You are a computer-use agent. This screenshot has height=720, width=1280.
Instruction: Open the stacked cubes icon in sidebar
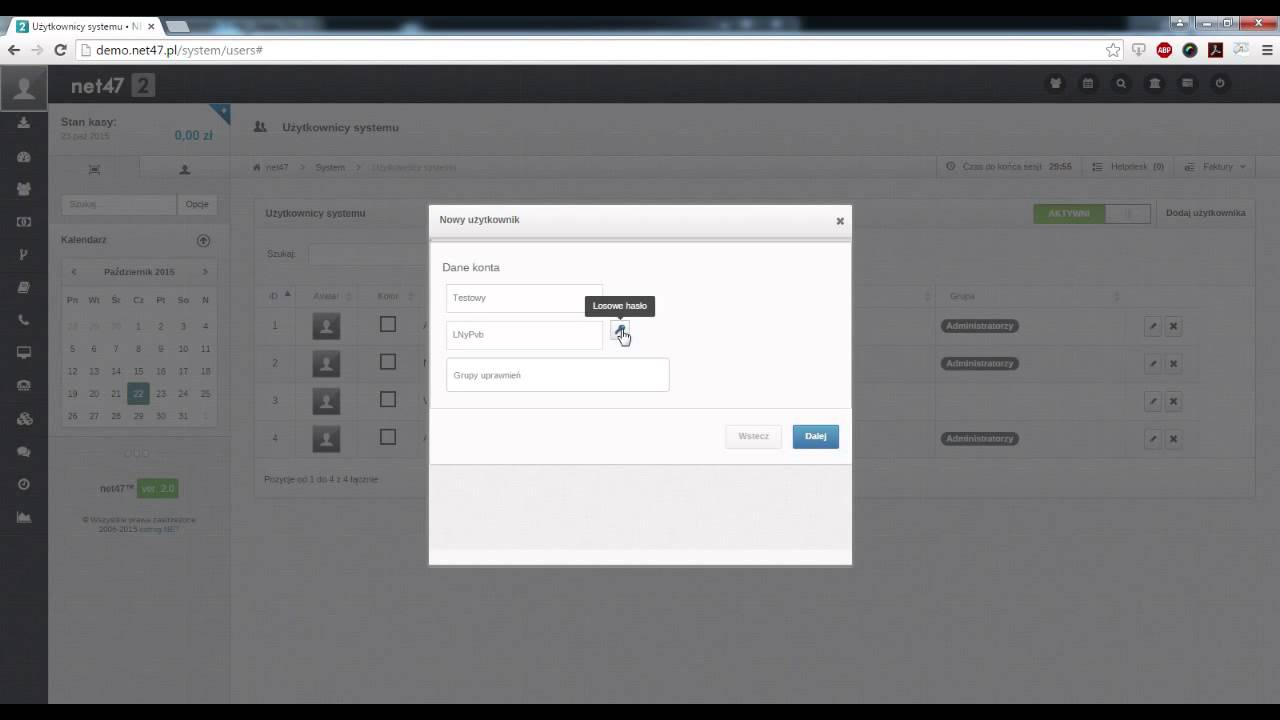coord(24,419)
